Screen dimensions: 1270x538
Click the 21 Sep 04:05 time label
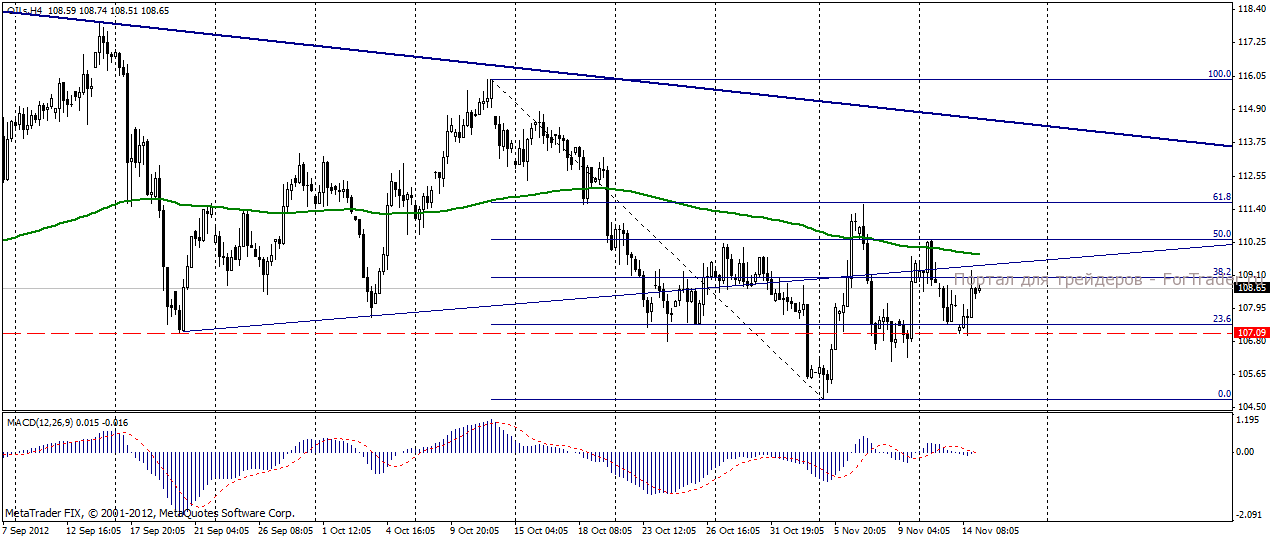224,529
